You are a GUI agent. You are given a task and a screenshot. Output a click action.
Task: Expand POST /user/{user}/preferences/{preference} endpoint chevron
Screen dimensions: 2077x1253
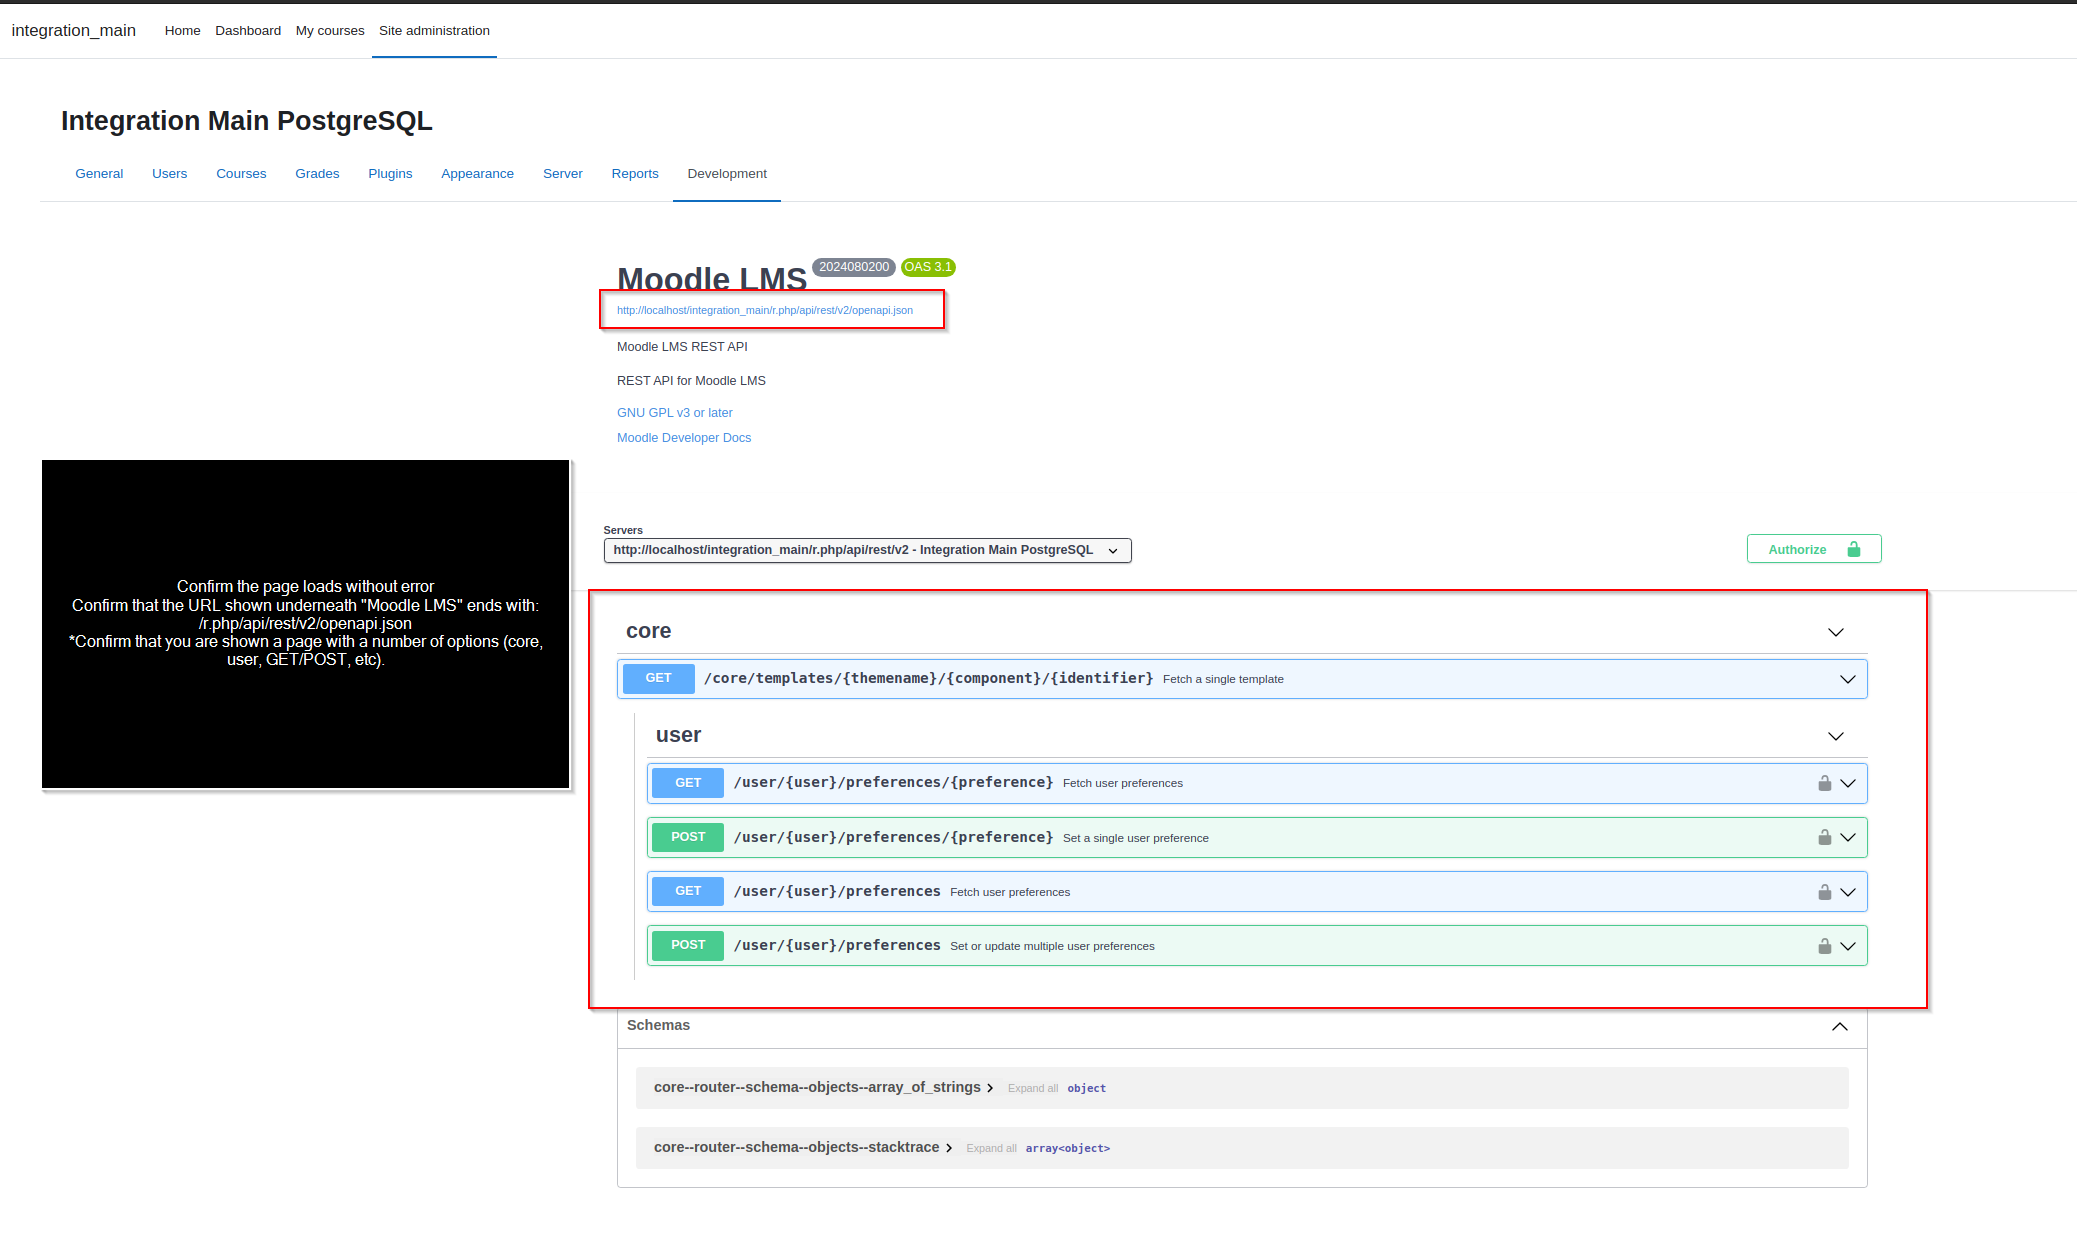coord(1848,837)
